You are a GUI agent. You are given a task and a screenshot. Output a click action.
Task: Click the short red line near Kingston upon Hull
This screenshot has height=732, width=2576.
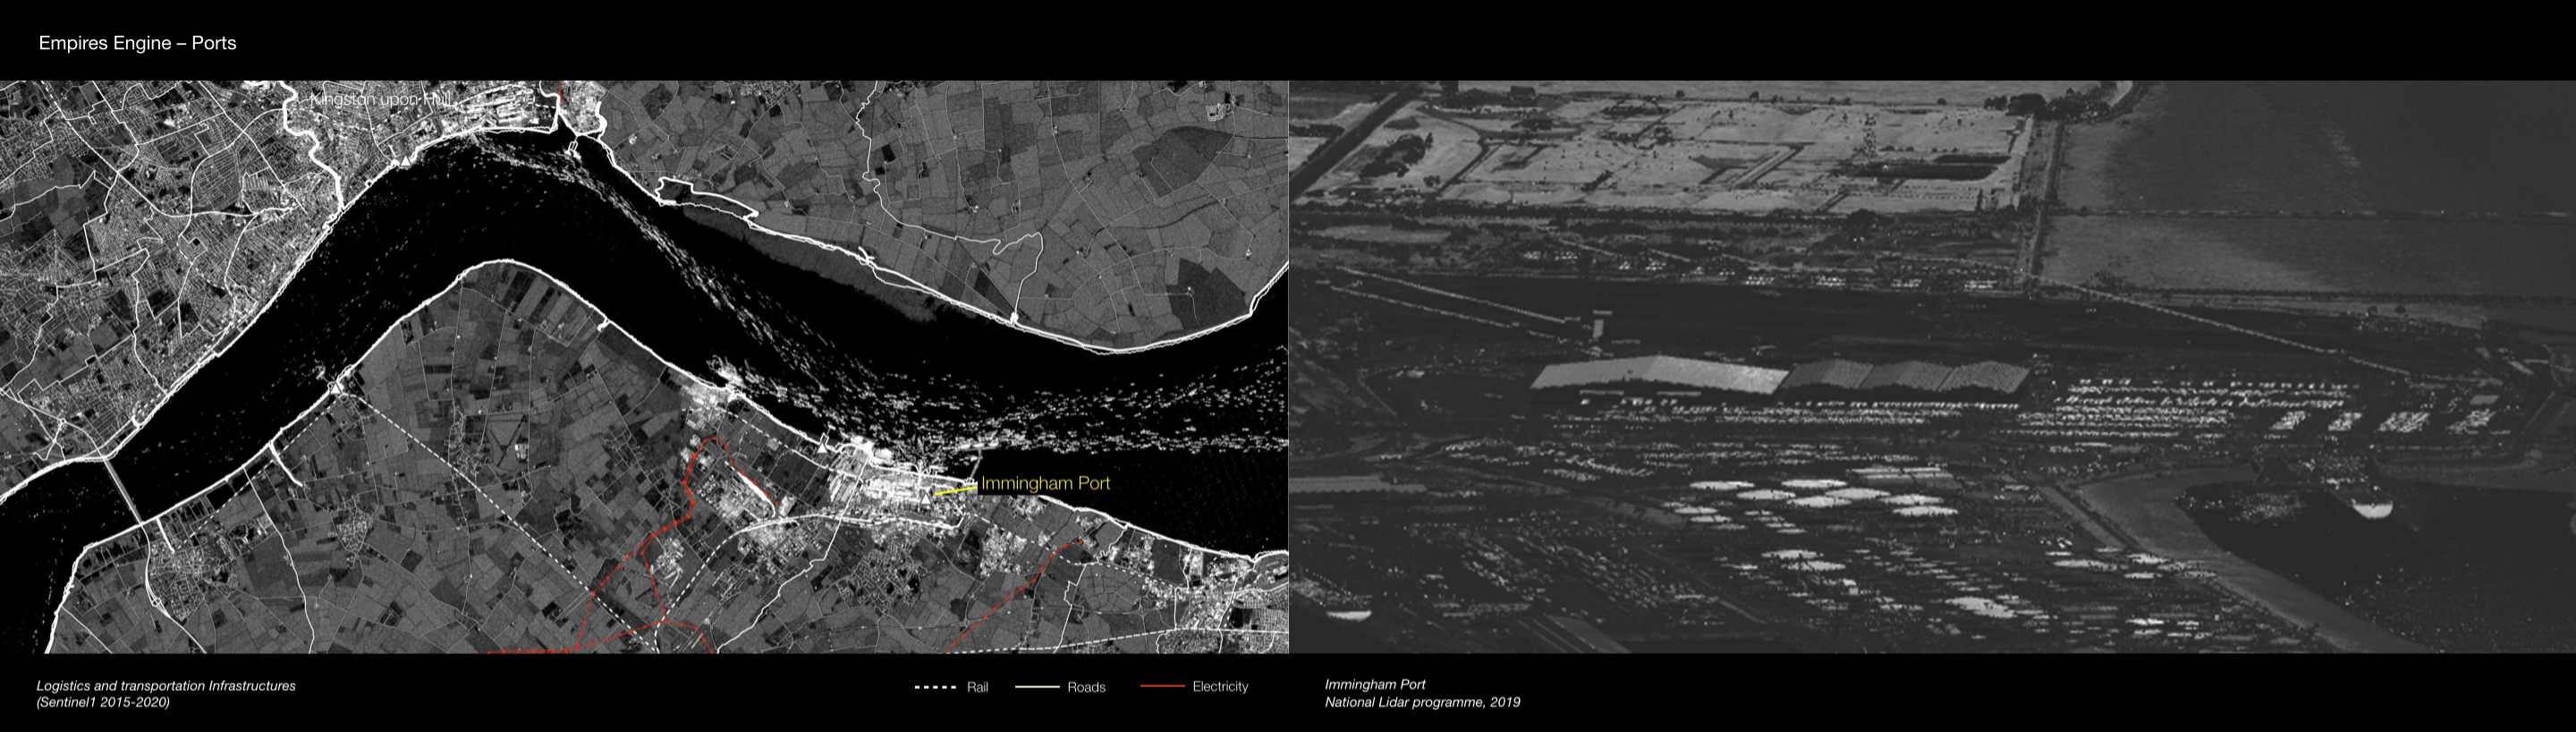pyautogui.click(x=561, y=95)
